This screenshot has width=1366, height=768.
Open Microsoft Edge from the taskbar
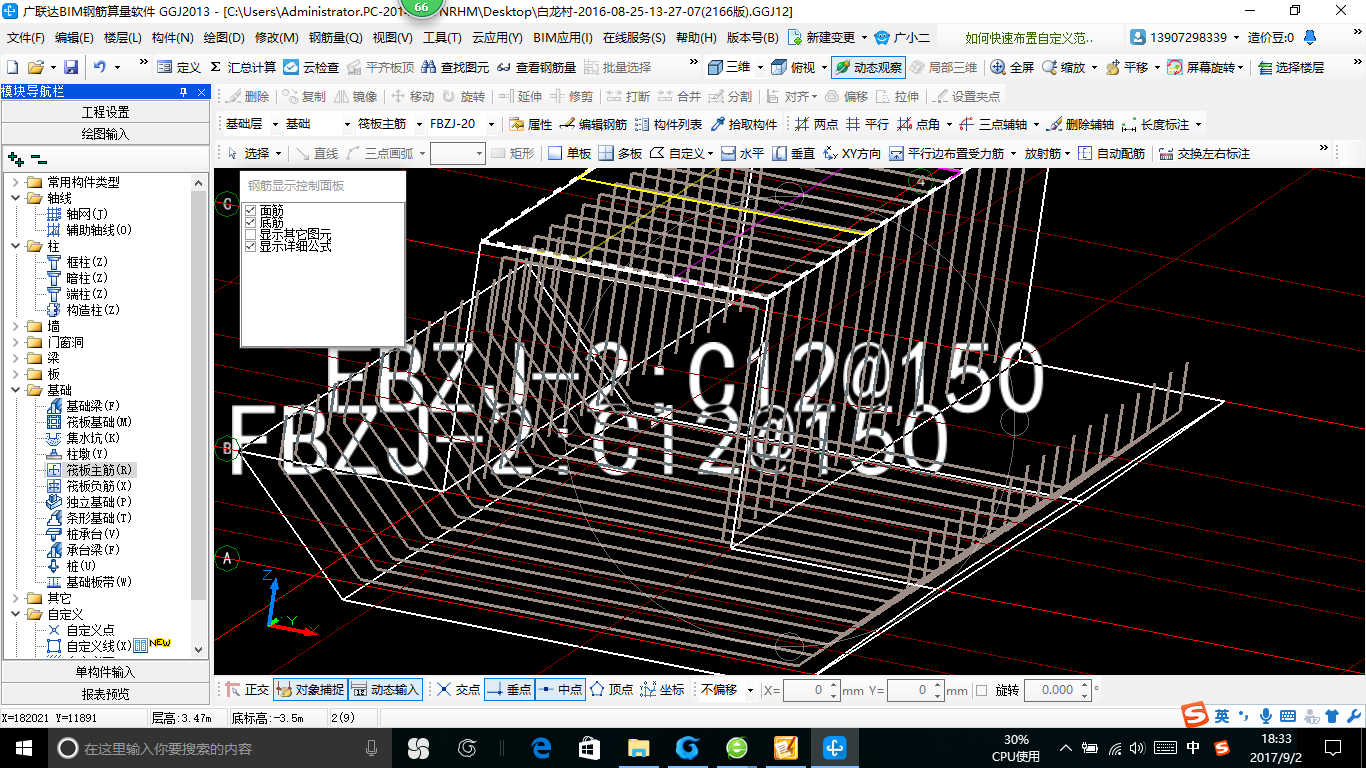pos(541,747)
